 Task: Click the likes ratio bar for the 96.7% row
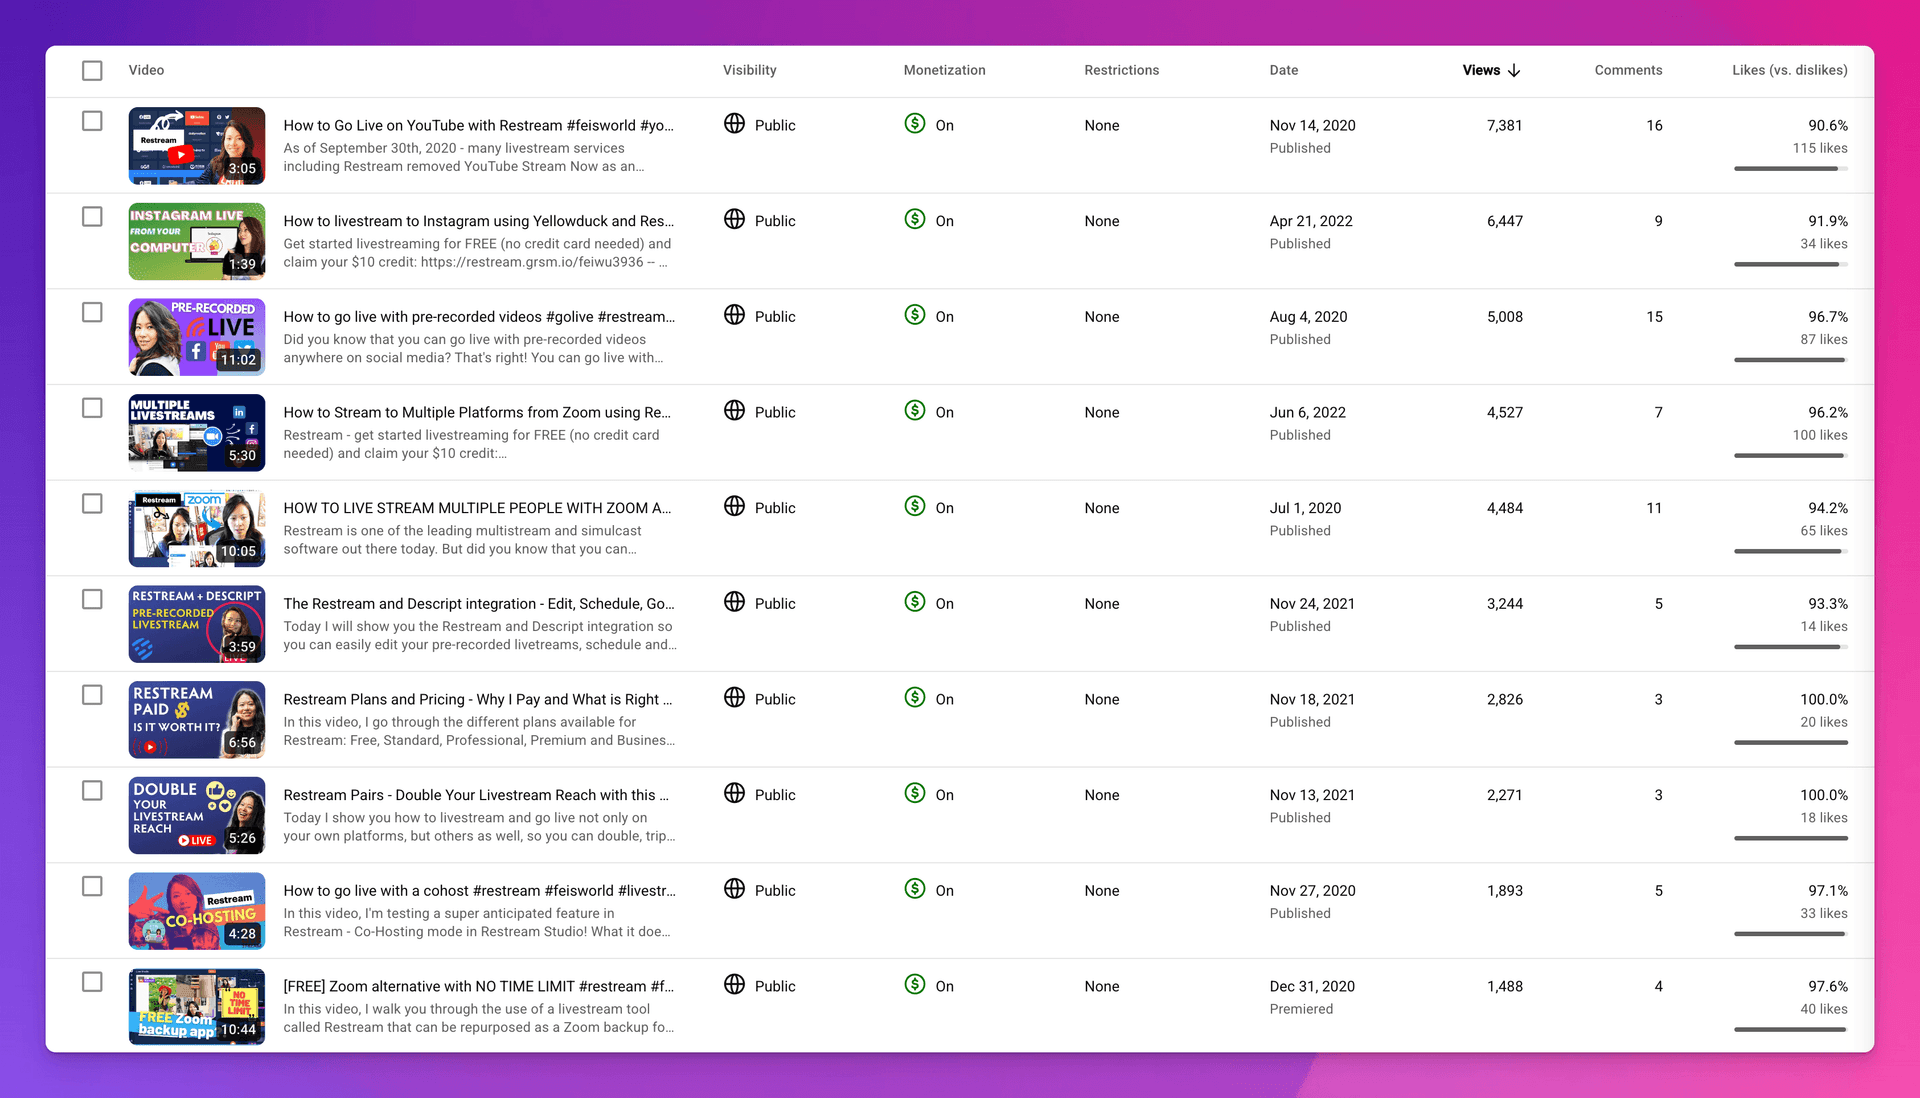(x=1790, y=360)
